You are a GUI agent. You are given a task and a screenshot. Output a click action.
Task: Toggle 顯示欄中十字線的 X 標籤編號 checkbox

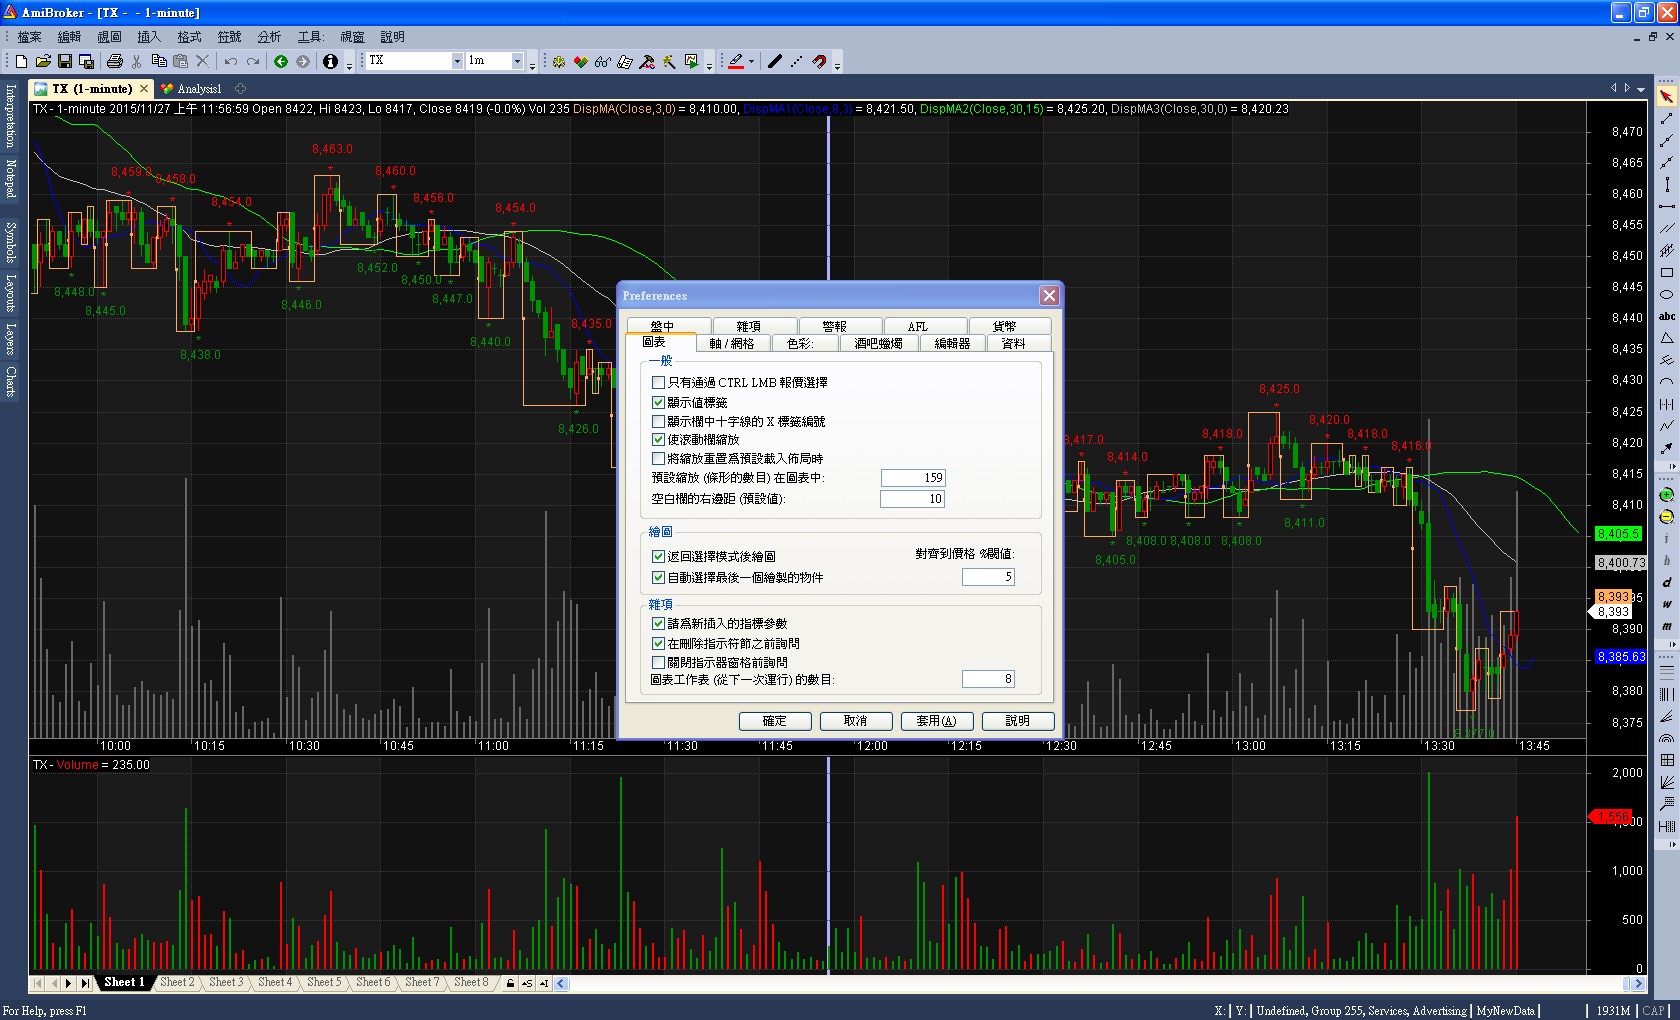click(658, 421)
